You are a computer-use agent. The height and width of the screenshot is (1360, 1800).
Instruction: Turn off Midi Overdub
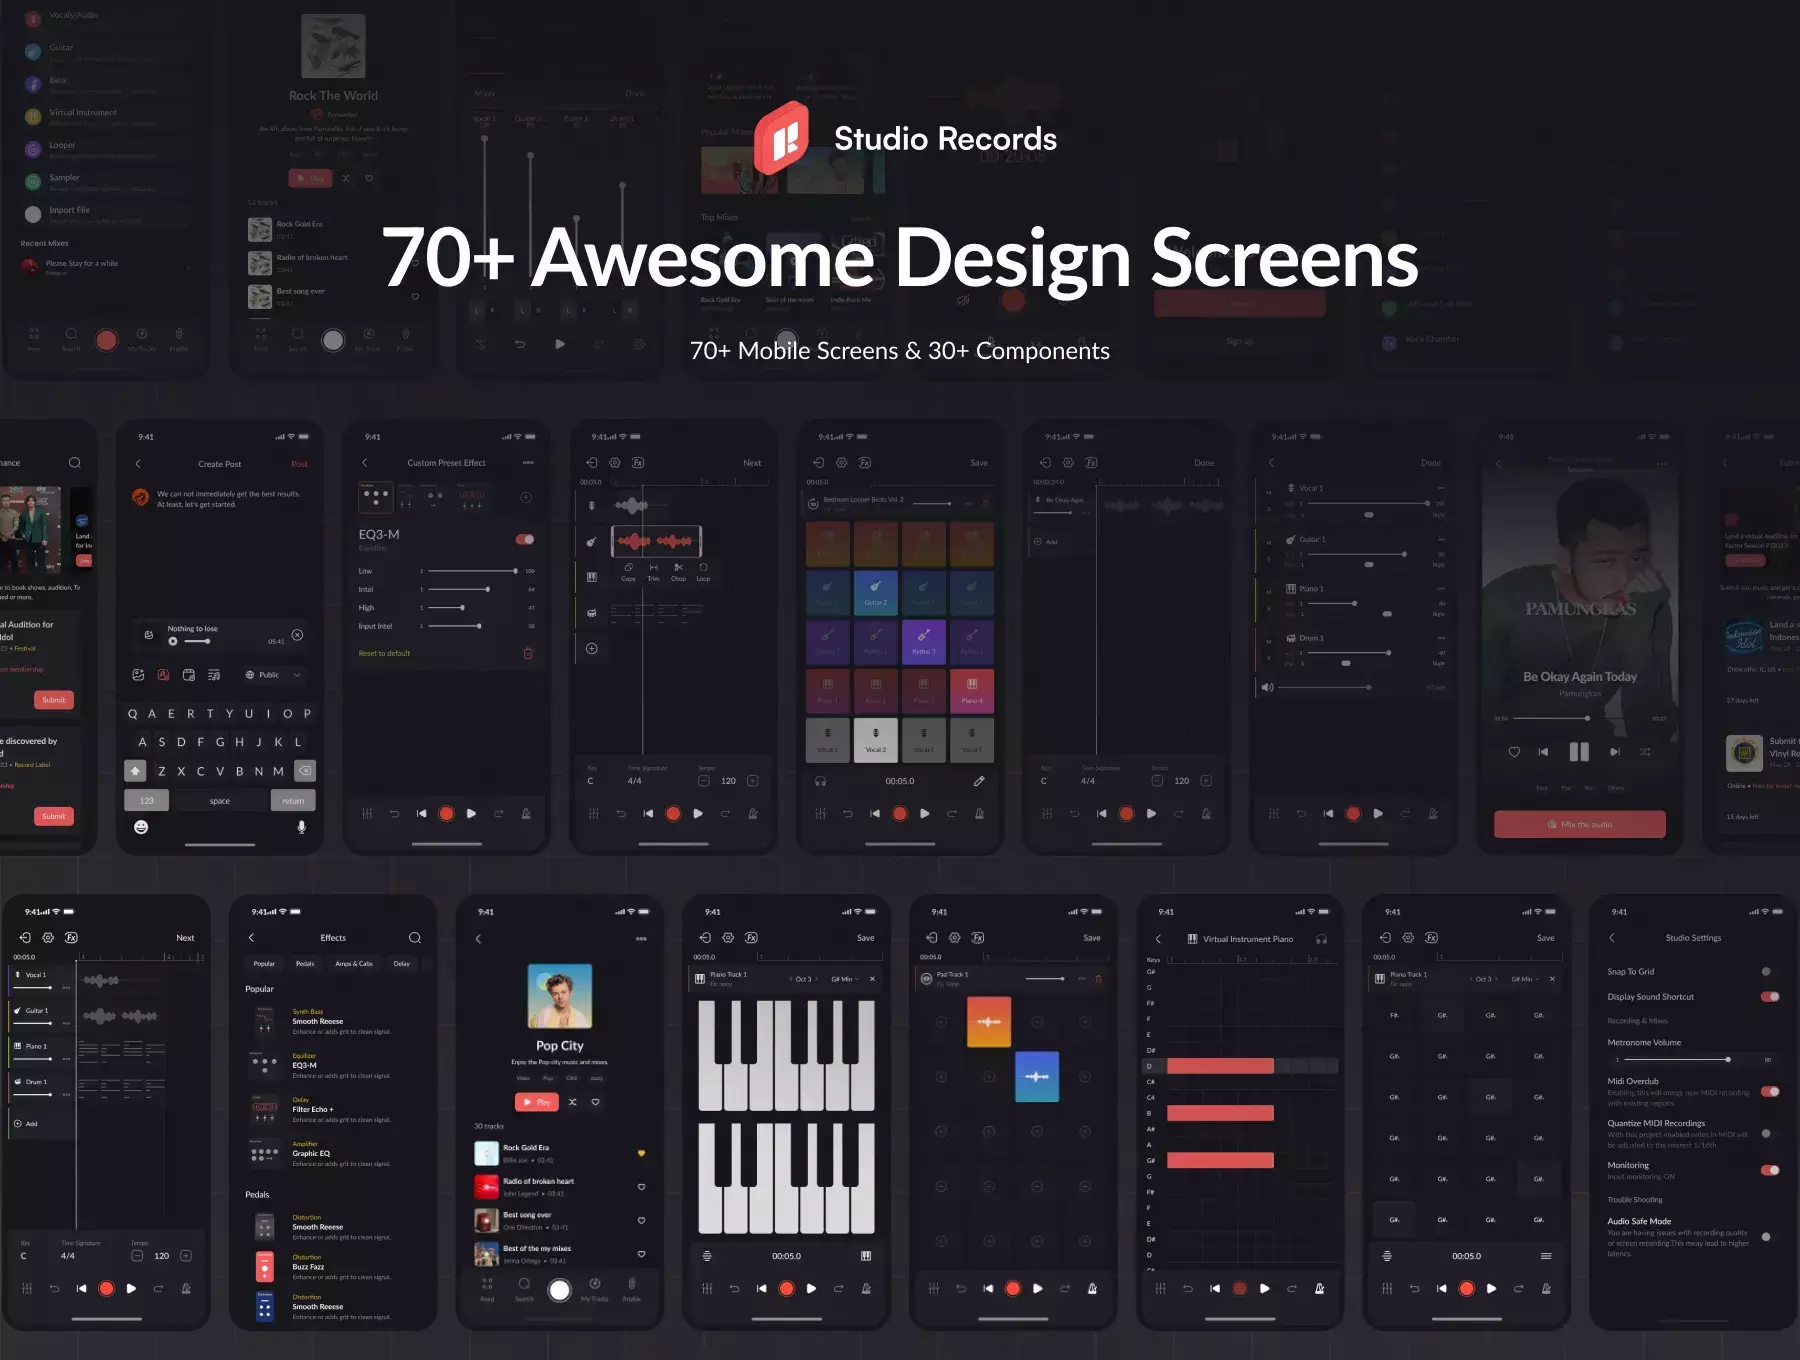[1770, 1091]
